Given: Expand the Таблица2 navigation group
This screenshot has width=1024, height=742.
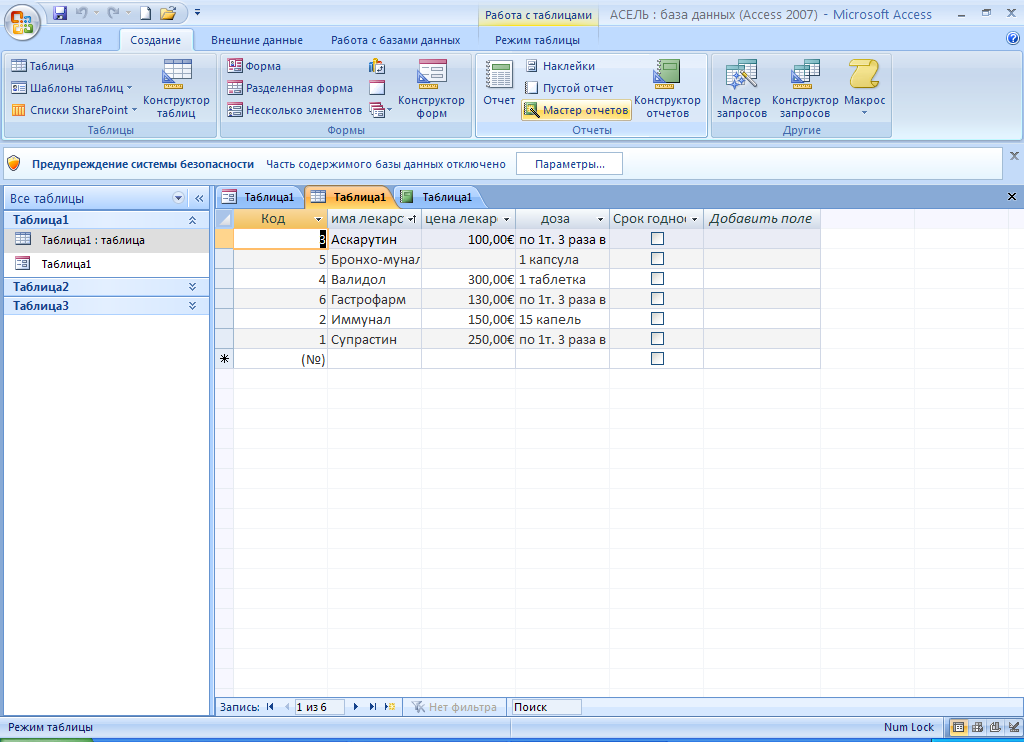Looking at the screenshot, I should tap(192, 287).
